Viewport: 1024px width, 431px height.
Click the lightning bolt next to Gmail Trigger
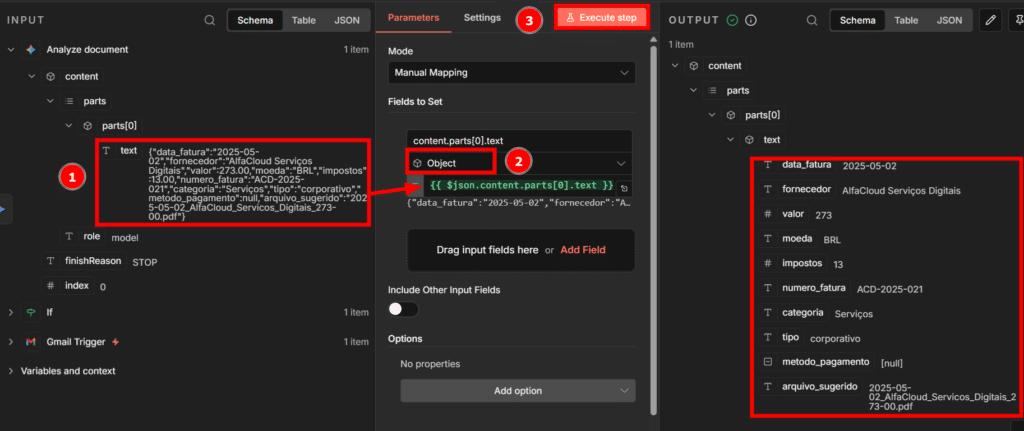(116, 342)
